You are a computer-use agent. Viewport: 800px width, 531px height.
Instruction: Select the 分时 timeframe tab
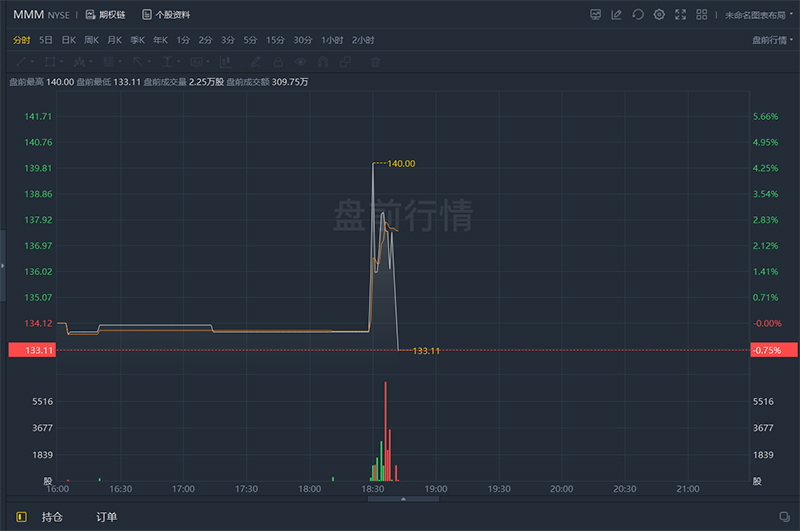click(x=22, y=40)
